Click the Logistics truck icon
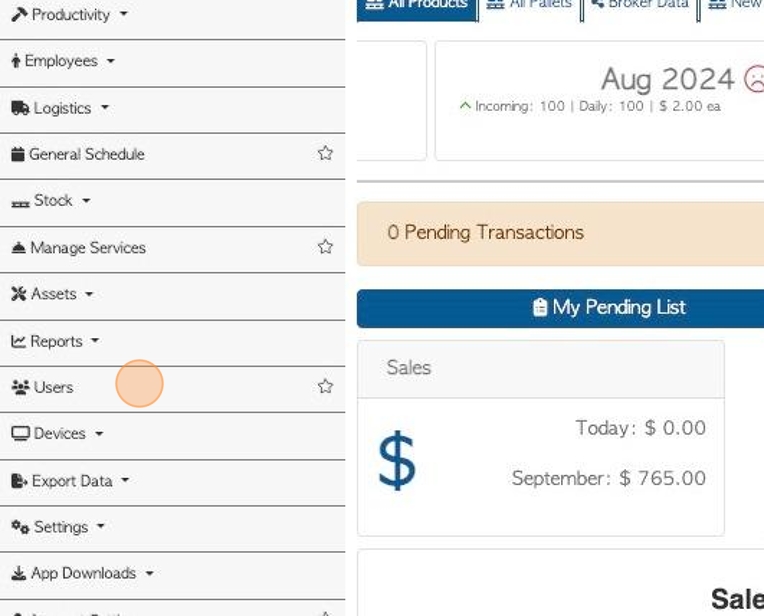 click(20, 108)
